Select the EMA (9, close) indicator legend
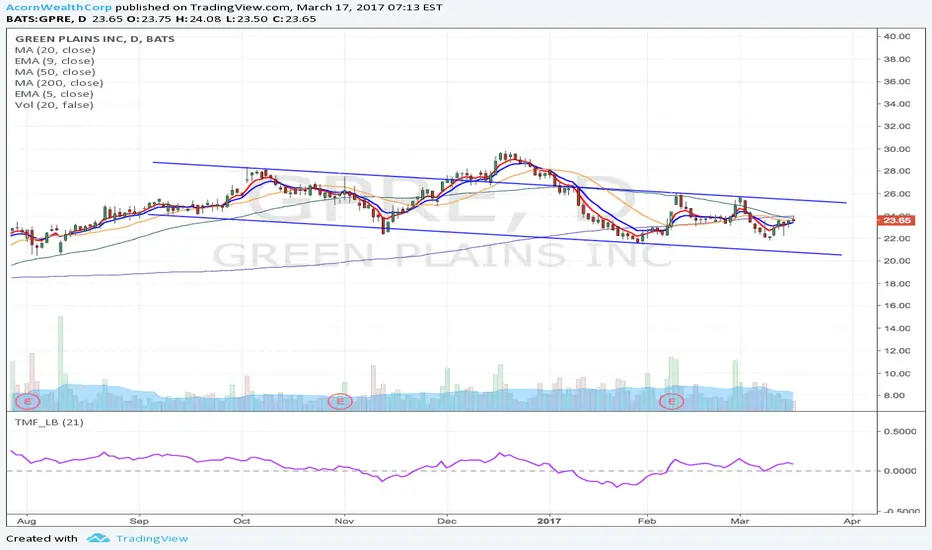The width and height of the screenshot is (932, 550). 54,61
